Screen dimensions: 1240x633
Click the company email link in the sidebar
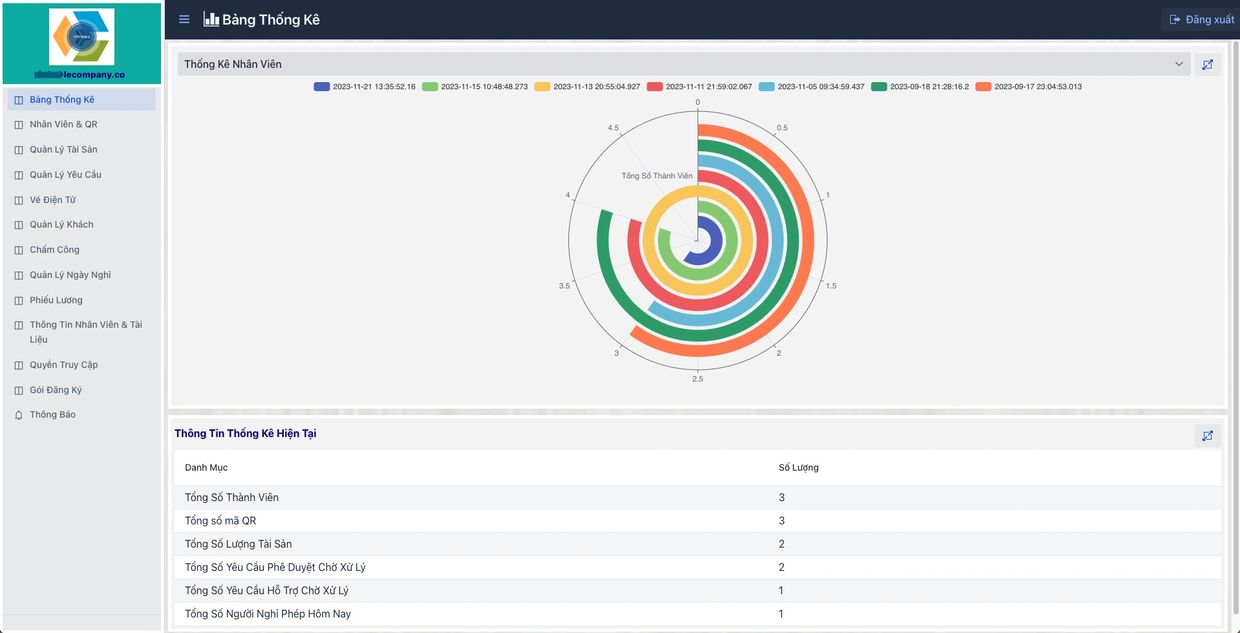coord(81,74)
